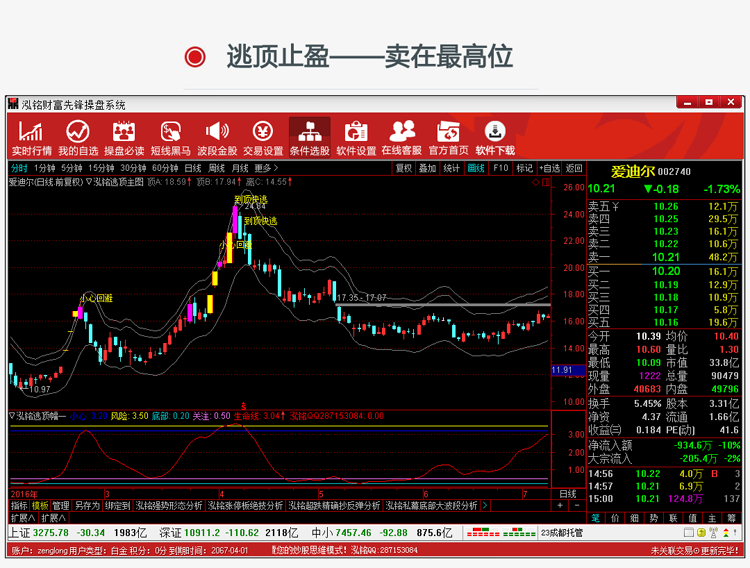Switch to 1分钟 timeframe
The image size is (750, 568).
pos(44,168)
